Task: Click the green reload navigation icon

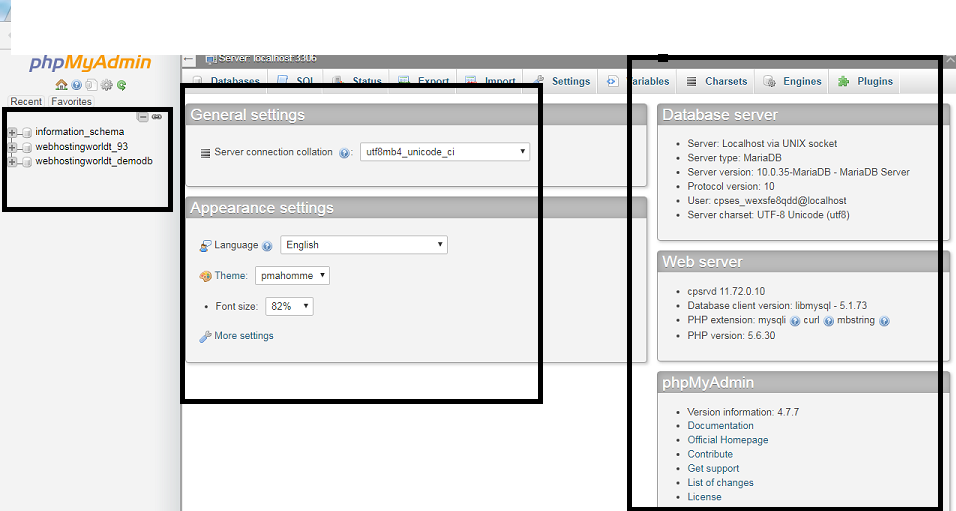Action: pyautogui.click(x=121, y=85)
